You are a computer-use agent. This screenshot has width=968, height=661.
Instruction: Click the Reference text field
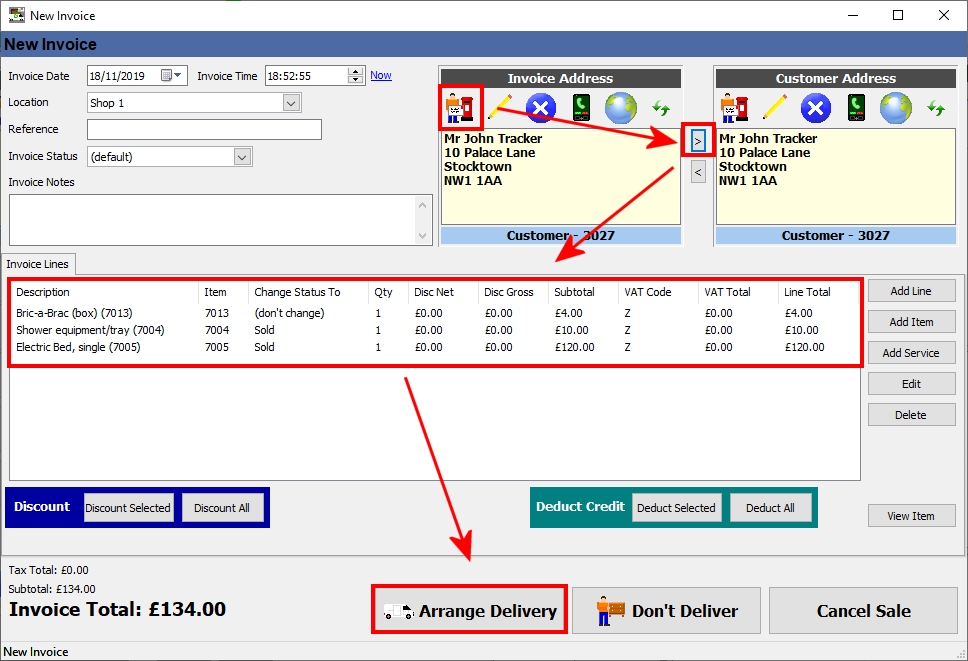[x=204, y=130]
